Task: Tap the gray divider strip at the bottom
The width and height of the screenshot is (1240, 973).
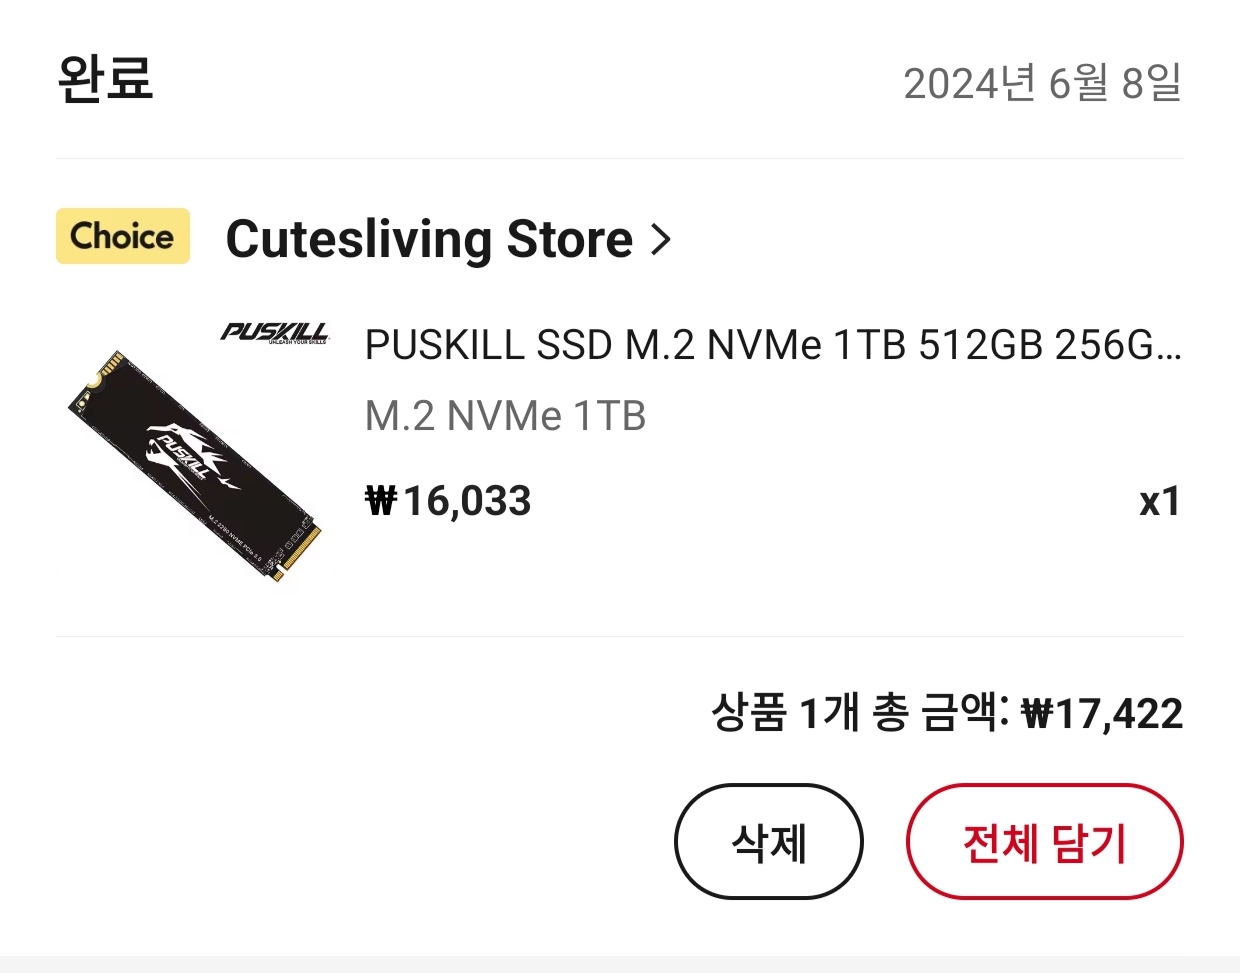Action: pos(620,964)
